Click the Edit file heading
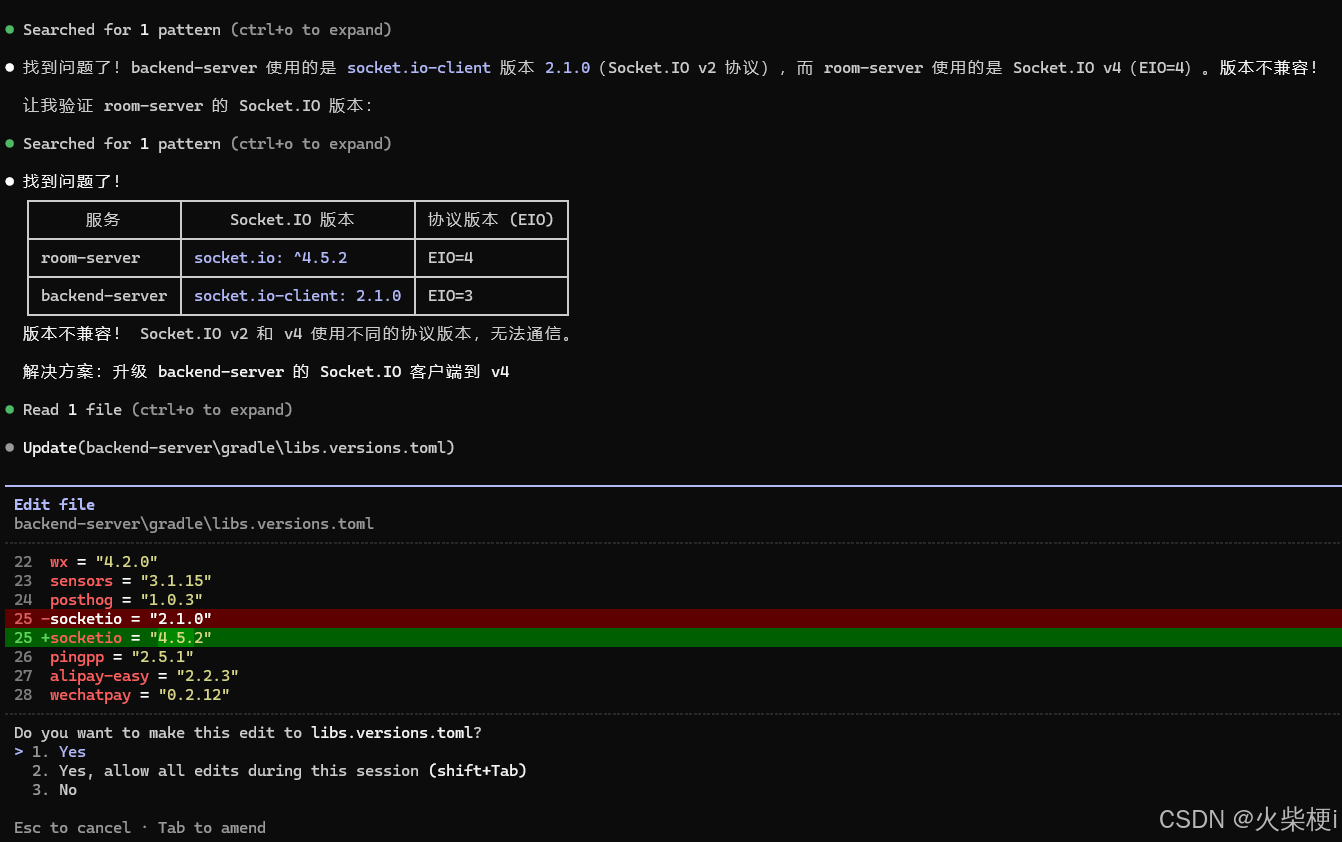The width and height of the screenshot is (1342, 842). tap(54, 505)
